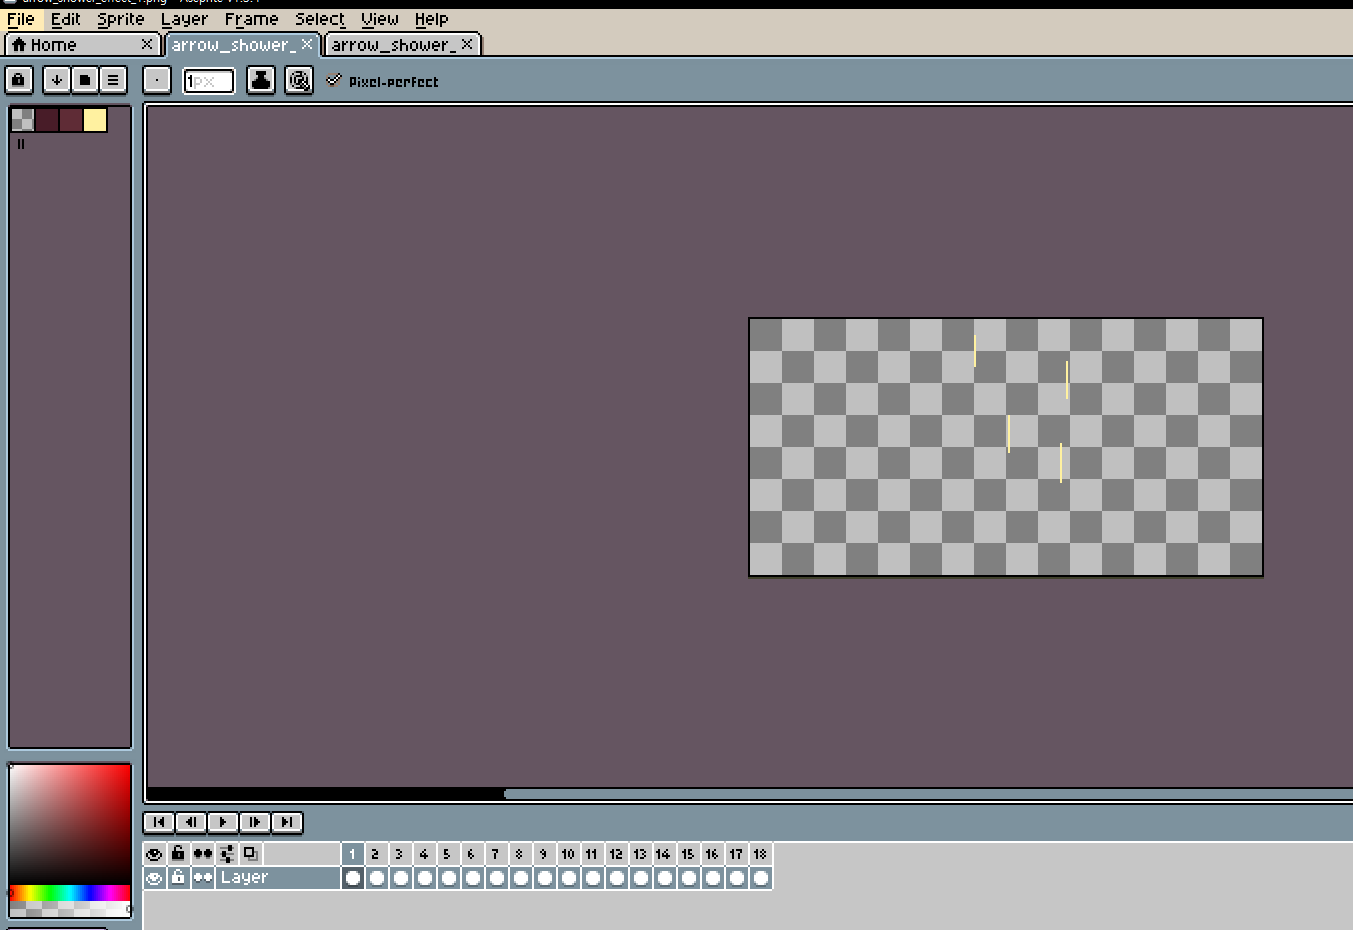Close the second arrow_shower_ tab

point(467,44)
